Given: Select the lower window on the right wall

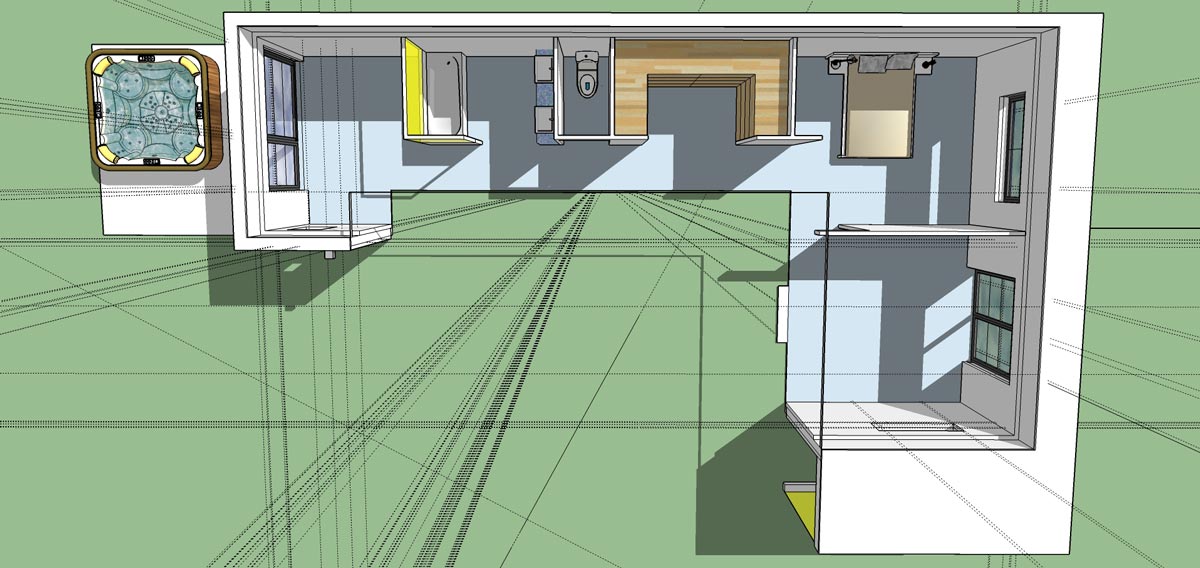Looking at the screenshot, I should click(x=994, y=325).
